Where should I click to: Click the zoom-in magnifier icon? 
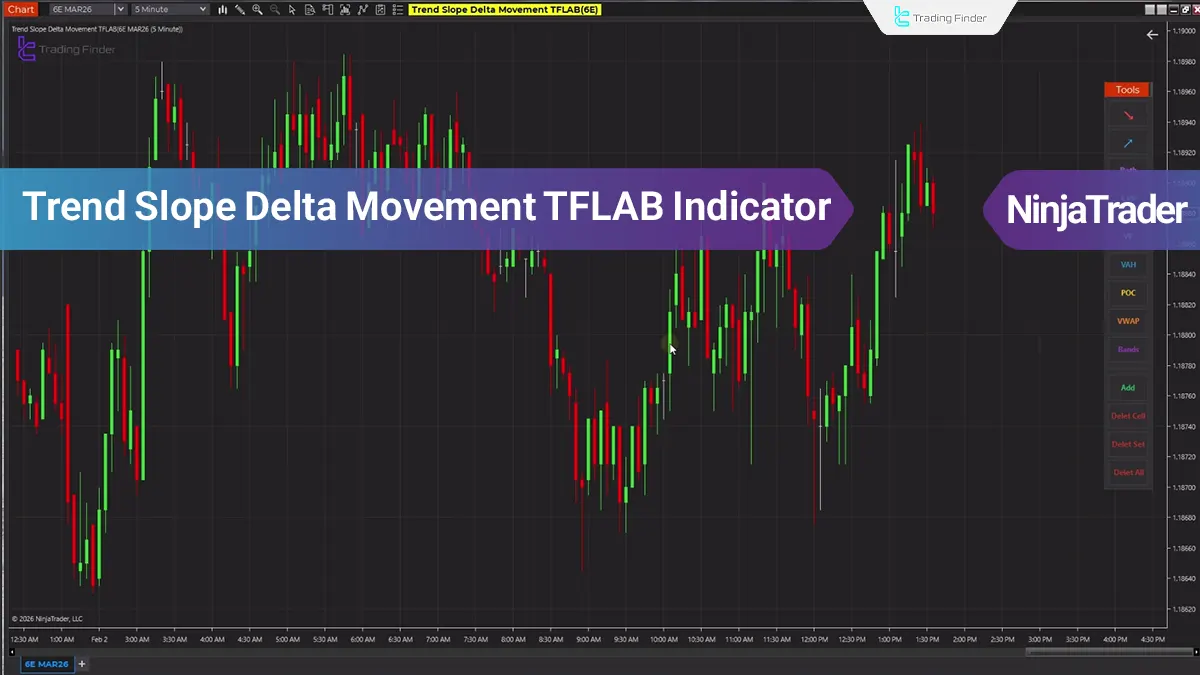[257, 9]
